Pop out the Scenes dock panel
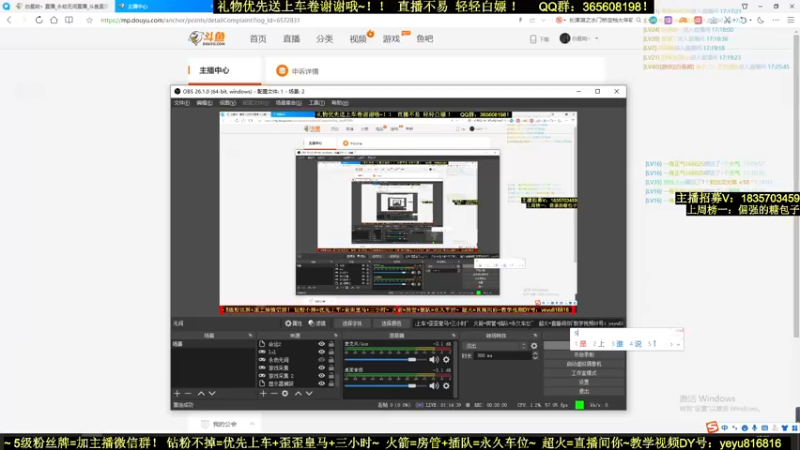Image resolution: width=800 pixels, height=450 pixels. click(250, 336)
